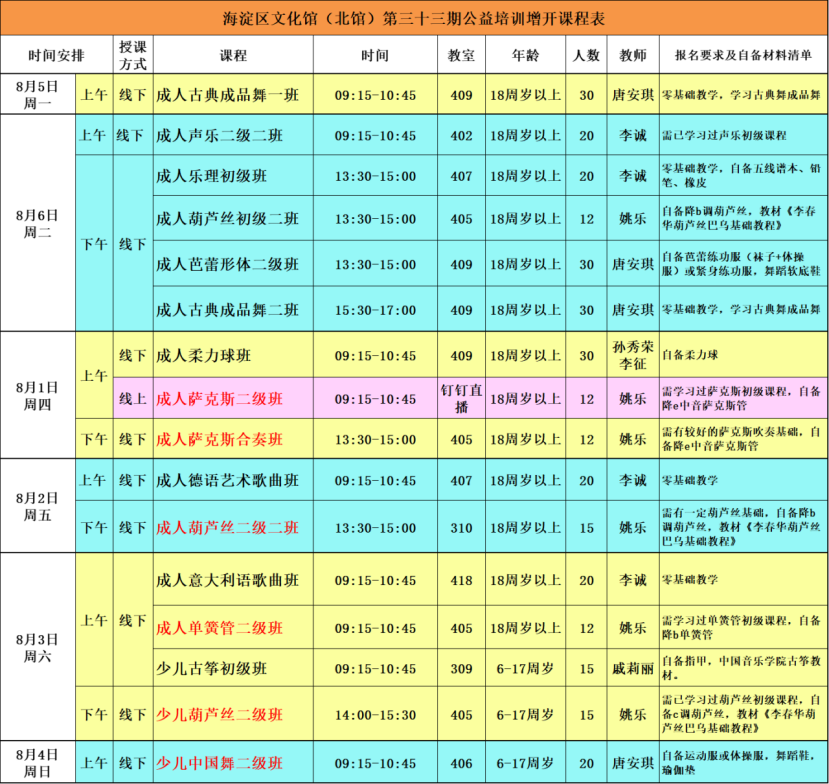Click the red 成人萨克斯合奏班 course
Screen dimensions: 829x784
click(x=220, y=439)
